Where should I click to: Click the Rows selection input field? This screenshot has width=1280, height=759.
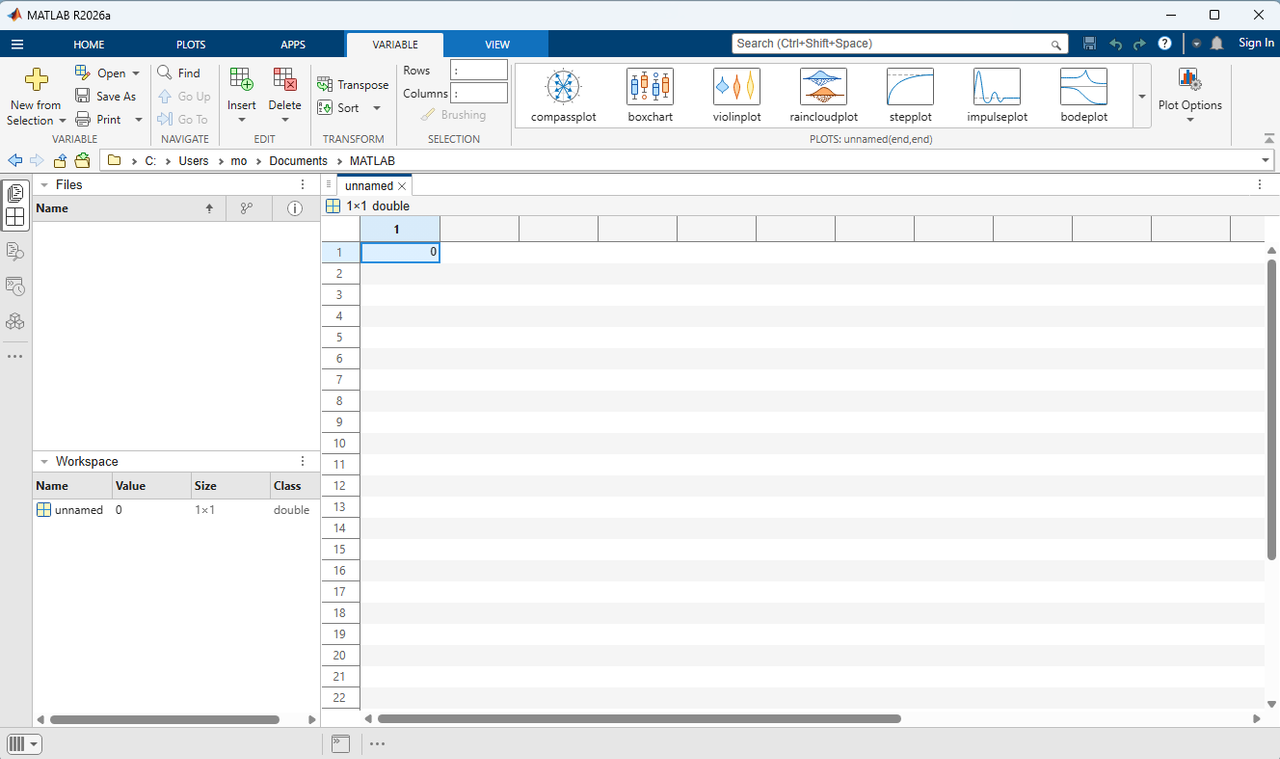click(x=479, y=70)
